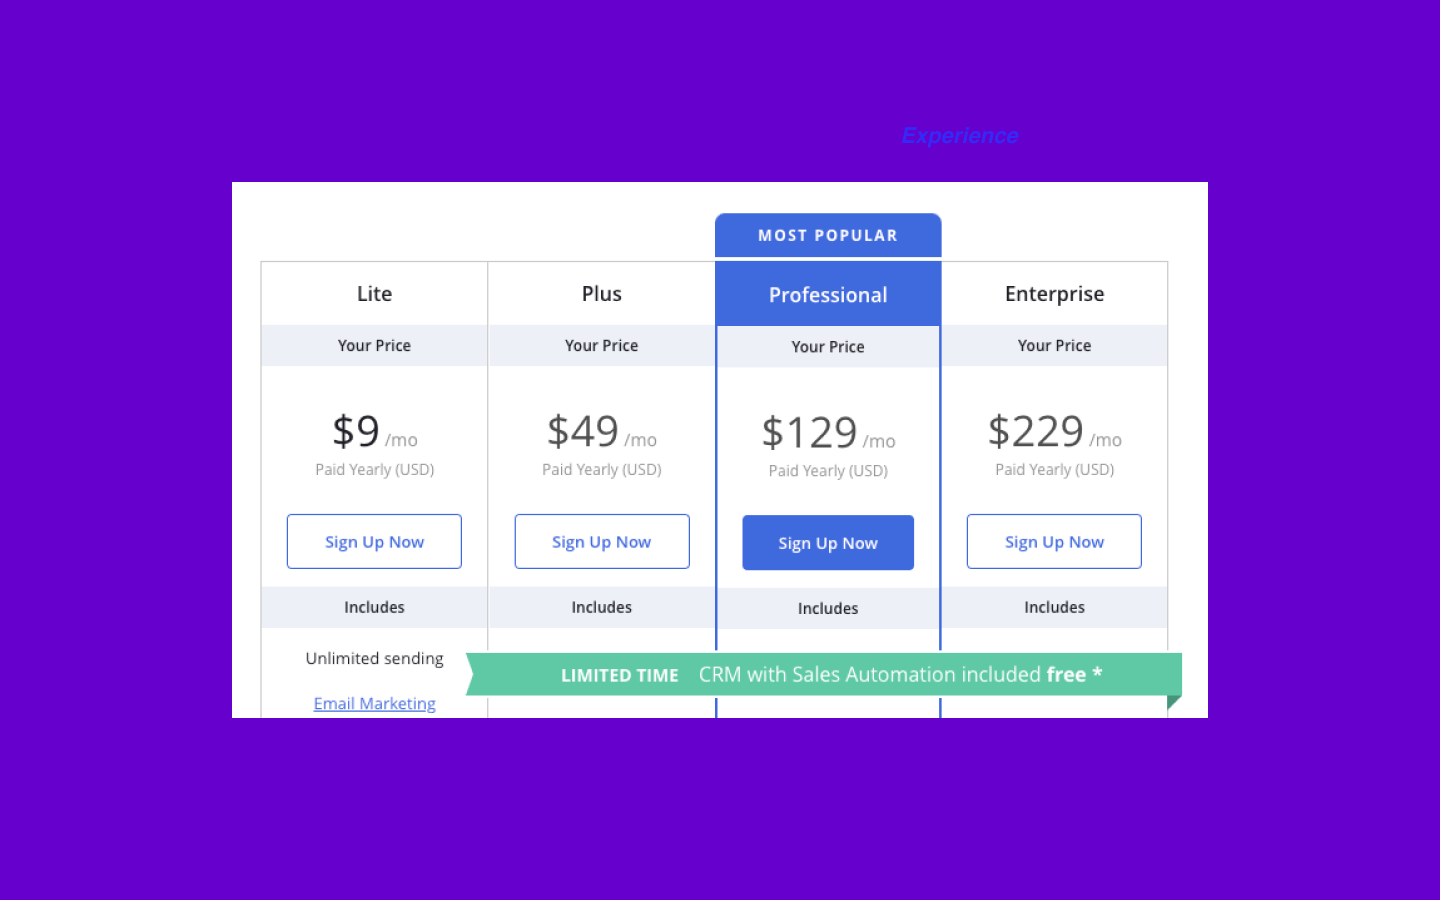1440x900 pixels.
Task: Select the Enterprise plan header
Action: 1054,293
